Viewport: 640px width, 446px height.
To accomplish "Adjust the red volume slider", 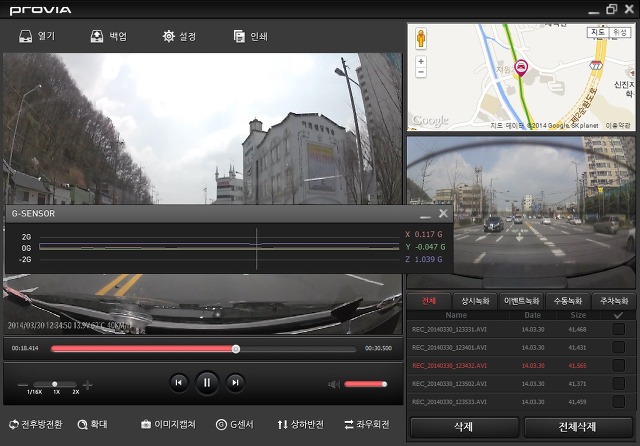I will [365, 384].
